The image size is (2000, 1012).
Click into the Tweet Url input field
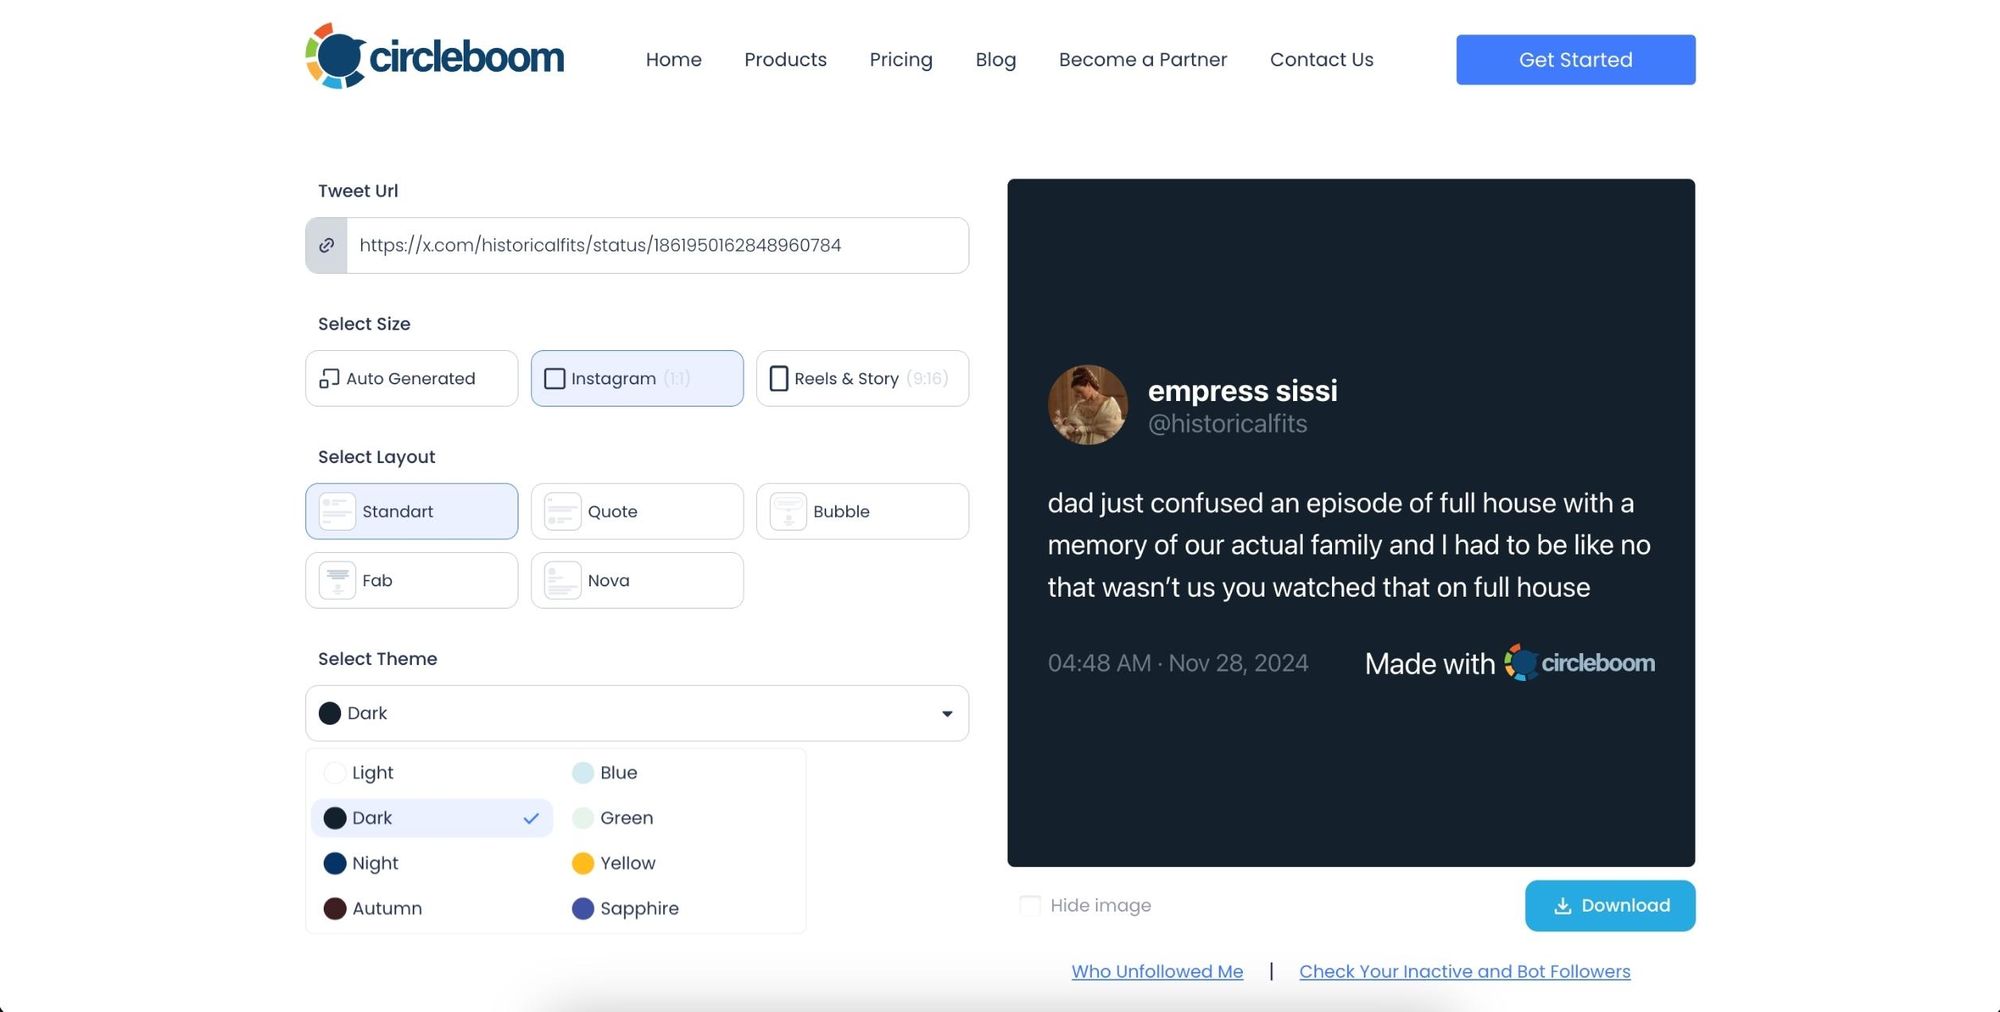click(657, 245)
